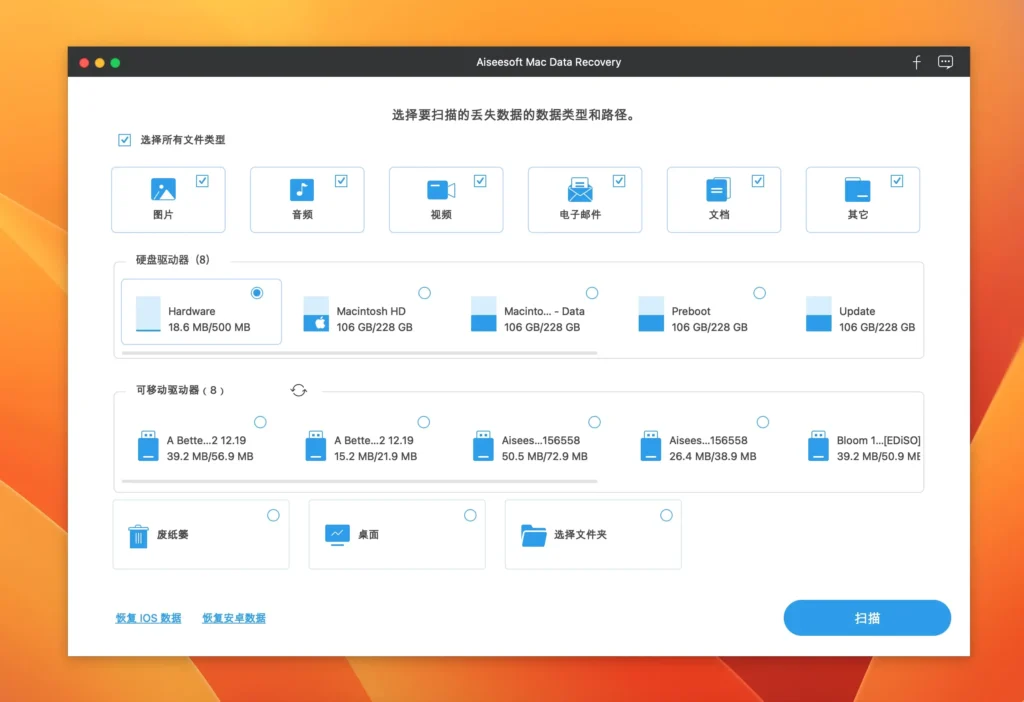Select the 废纸篓 radio button
This screenshot has width=1024, height=702.
click(273, 515)
